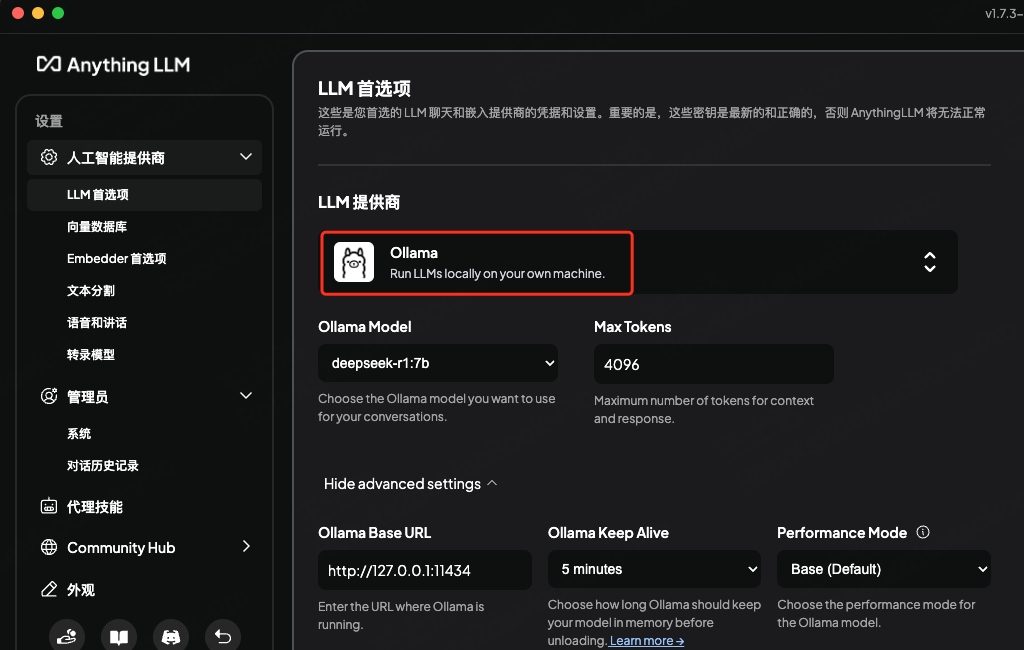Click the Ollama llama logo
The image size is (1024, 650).
(354, 262)
